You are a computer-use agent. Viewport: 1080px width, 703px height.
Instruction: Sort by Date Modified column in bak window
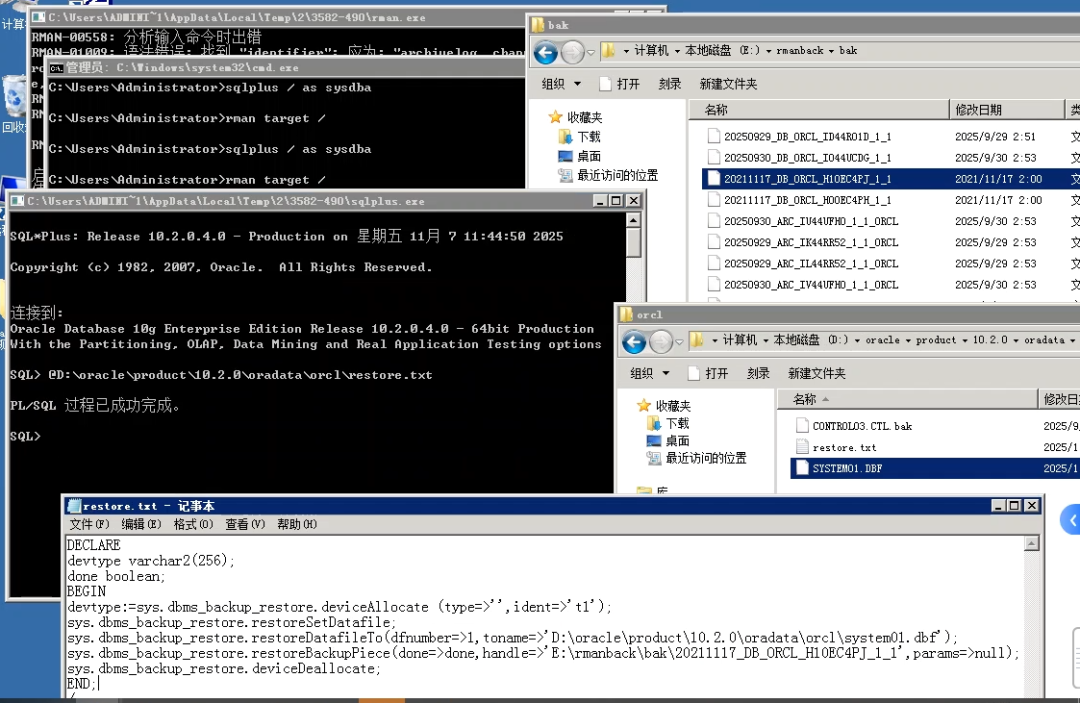click(1007, 109)
